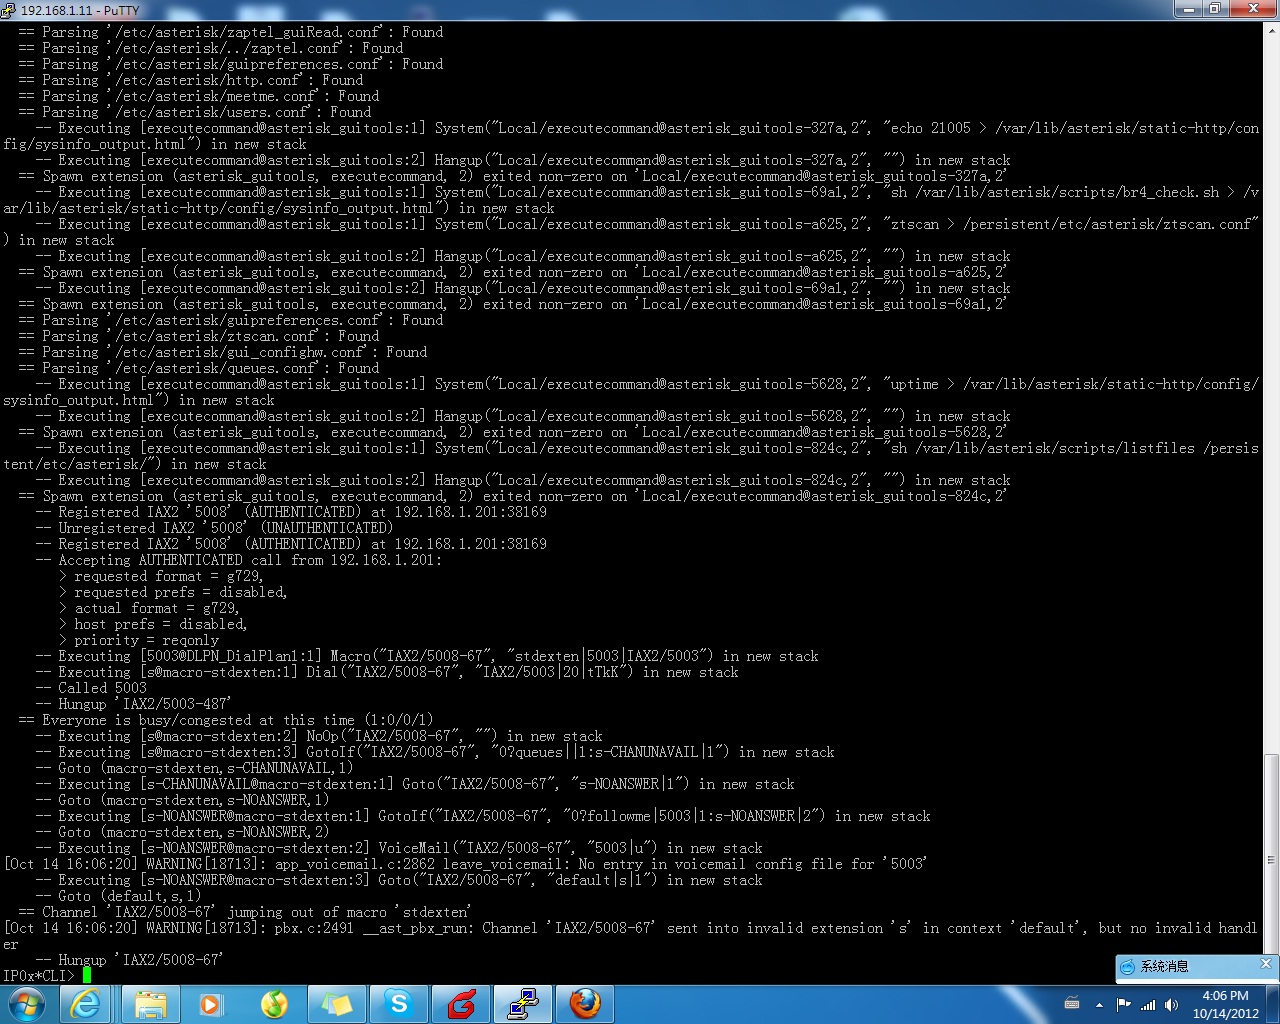Click the keyboard icon in system tray
This screenshot has height=1024, width=1280.
tap(1072, 1004)
